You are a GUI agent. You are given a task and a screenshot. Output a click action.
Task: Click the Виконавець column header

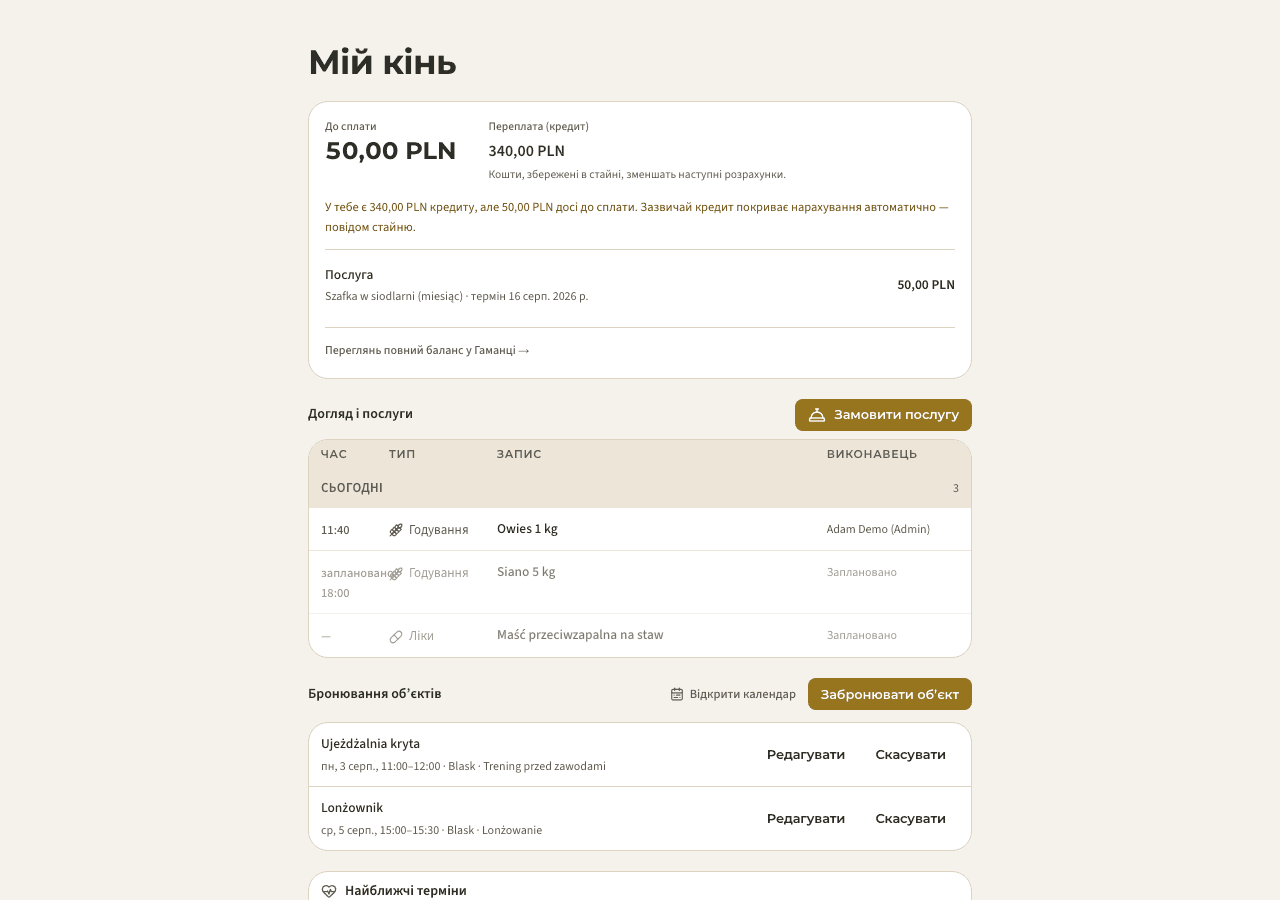point(872,454)
